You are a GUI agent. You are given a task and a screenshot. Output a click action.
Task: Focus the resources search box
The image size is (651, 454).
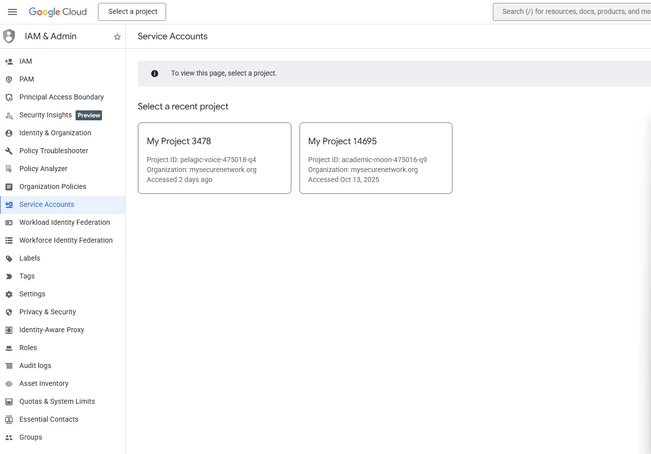pos(572,12)
